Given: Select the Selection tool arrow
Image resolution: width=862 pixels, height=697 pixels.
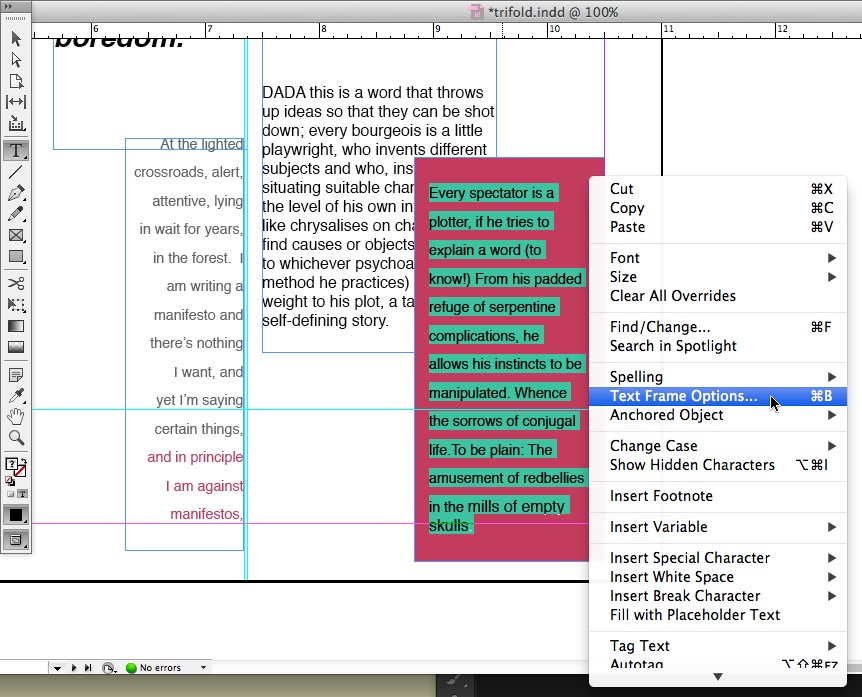Looking at the screenshot, I should (x=16, y=39).
